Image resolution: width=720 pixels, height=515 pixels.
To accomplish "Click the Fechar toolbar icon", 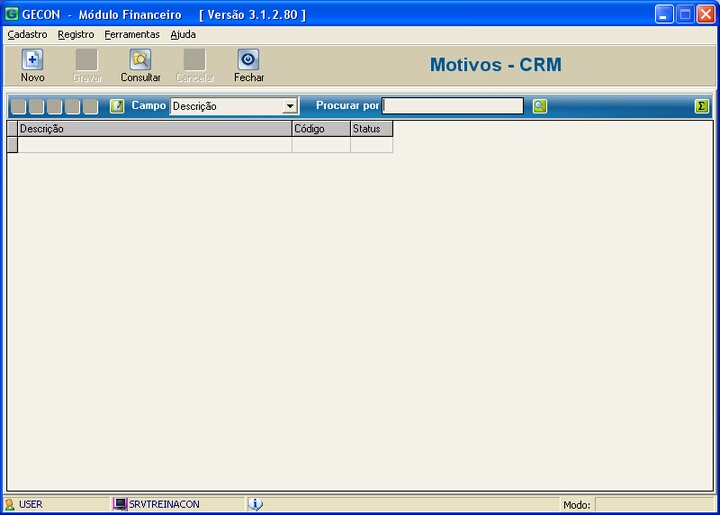I will (x=248, y=60).
